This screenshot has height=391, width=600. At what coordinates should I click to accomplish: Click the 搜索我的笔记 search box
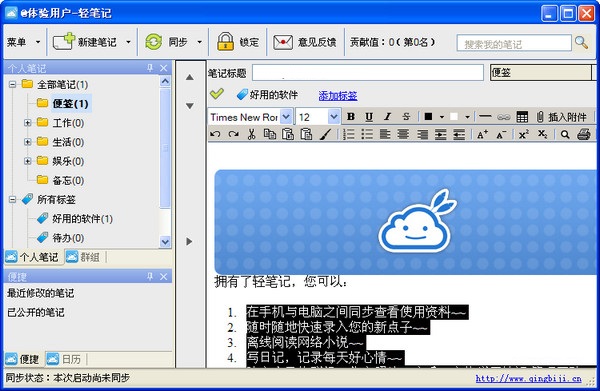pos(514,43)
